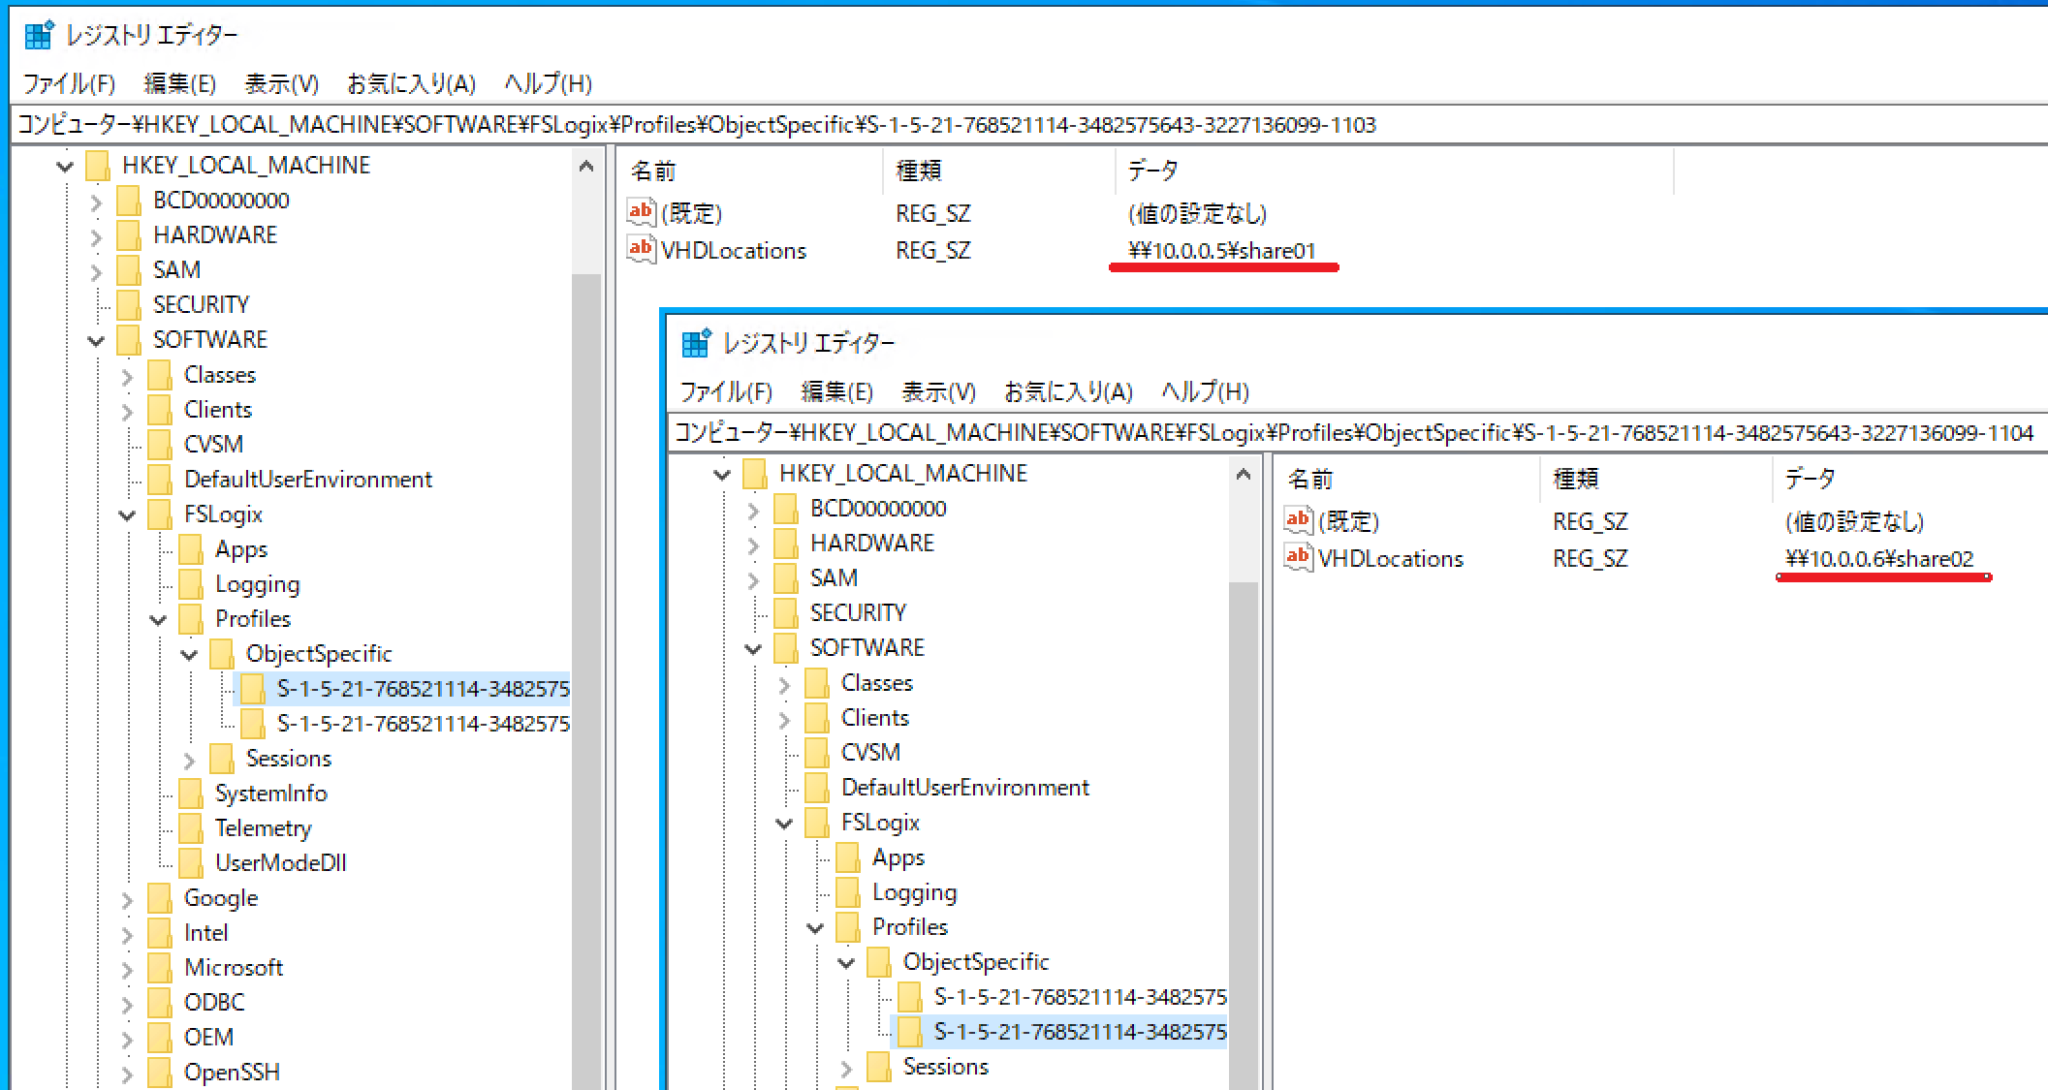The image size is (2048, 1090).
Task: Click the VHDLocations ab icon in the back window
Action: click(640, 250)
